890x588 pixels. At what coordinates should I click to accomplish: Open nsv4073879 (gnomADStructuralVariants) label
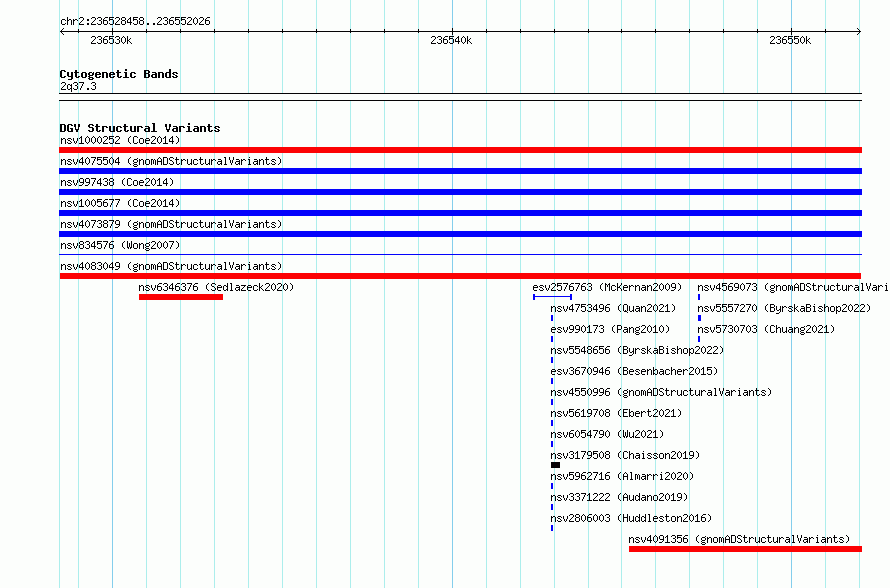(x=171, y=224)
